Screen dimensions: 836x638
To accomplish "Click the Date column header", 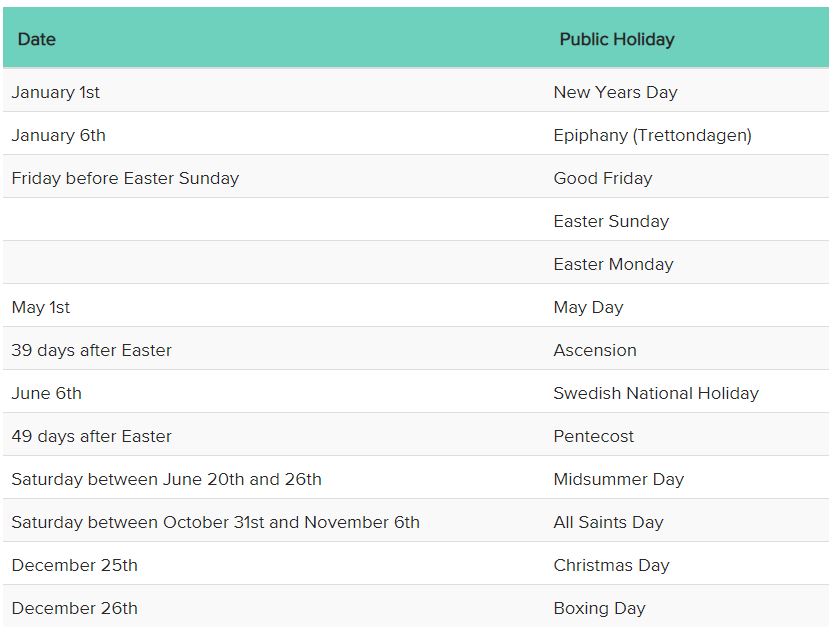I will (36, 39).
